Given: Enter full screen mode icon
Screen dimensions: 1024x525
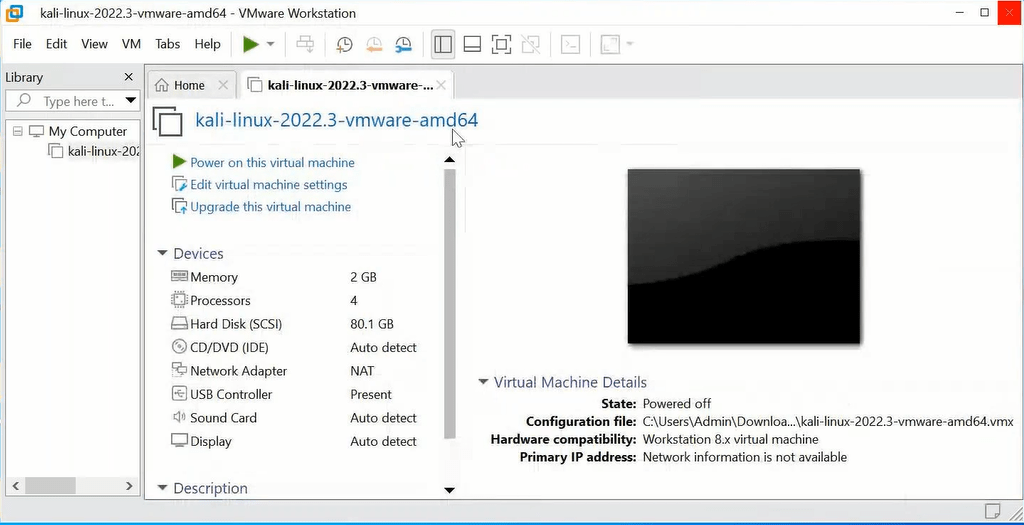Looking at the screenshot, I should tap(501, 44).
